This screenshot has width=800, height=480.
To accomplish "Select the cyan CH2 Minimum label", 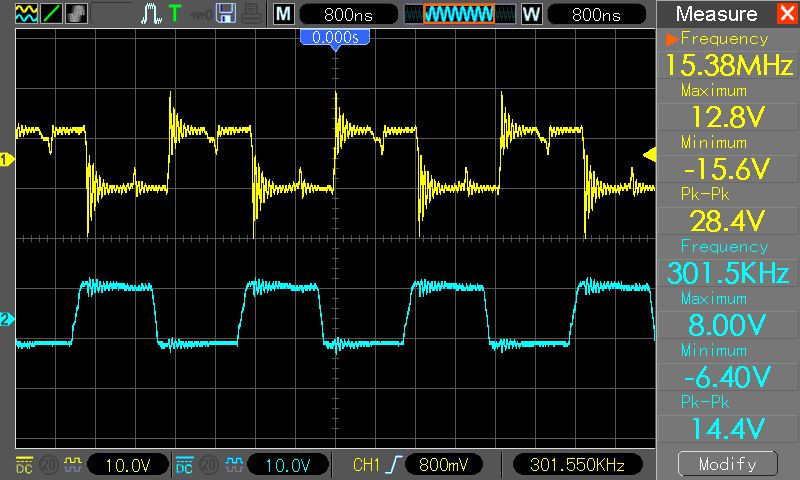I will click(x=714, y=350).
